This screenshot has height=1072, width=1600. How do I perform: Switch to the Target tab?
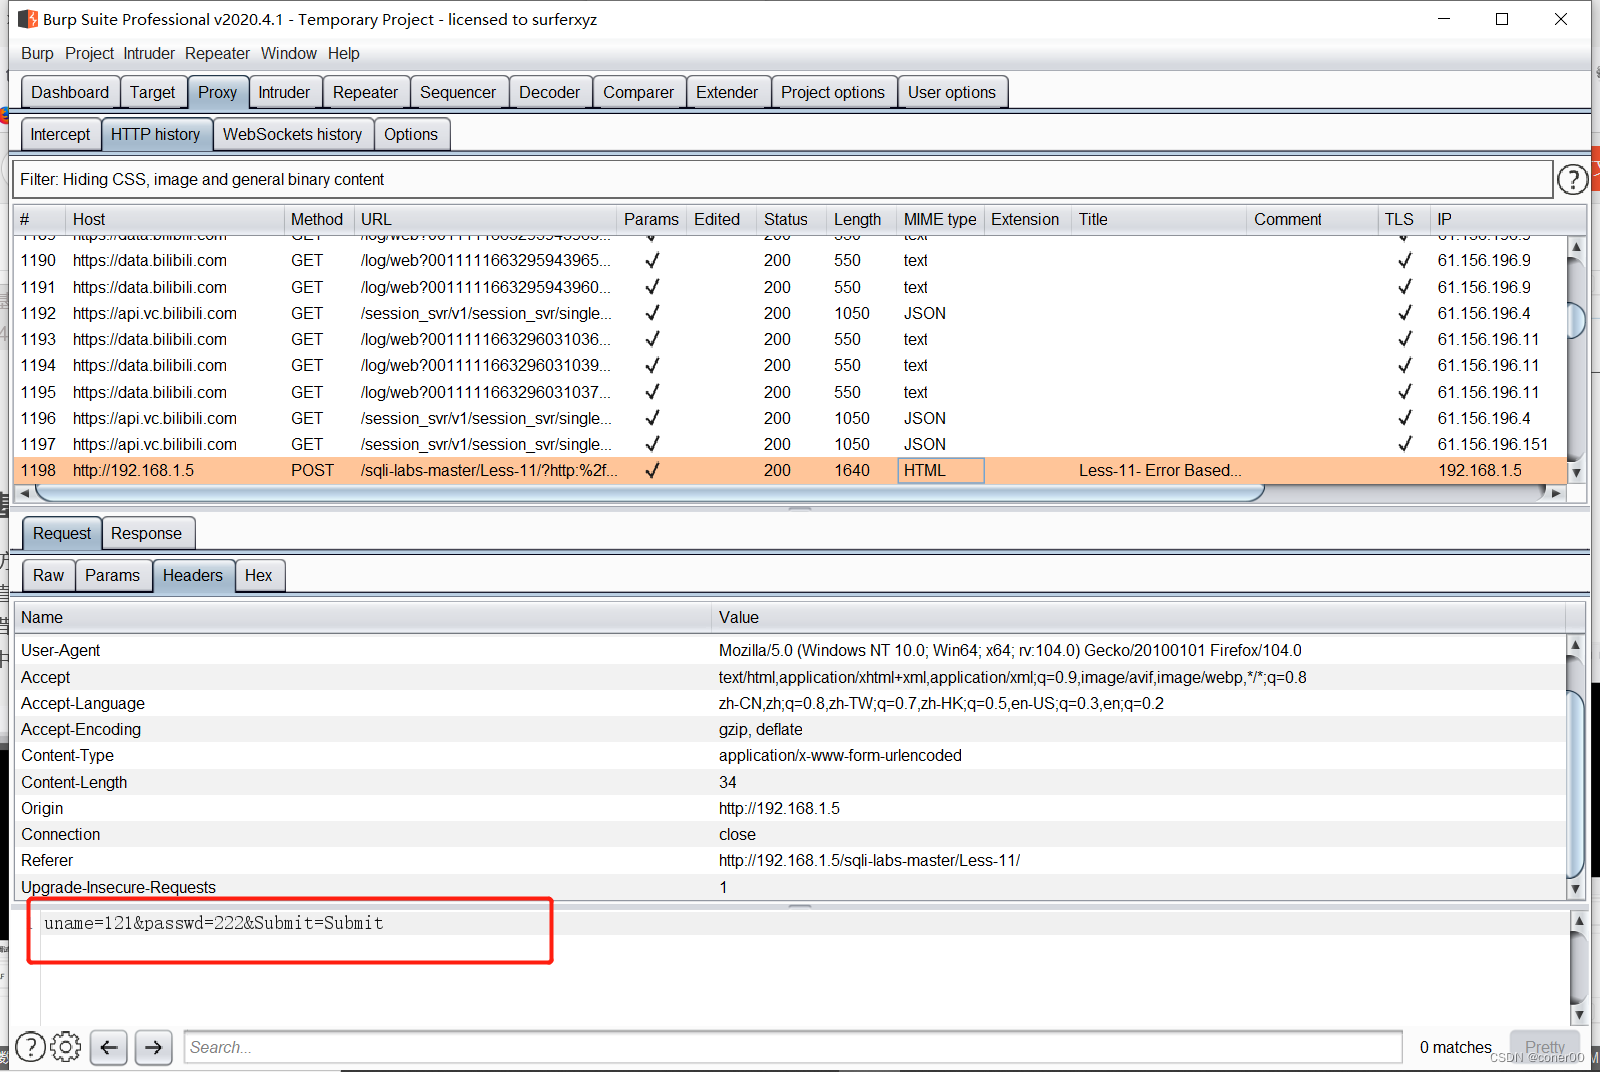coord(152,92)
